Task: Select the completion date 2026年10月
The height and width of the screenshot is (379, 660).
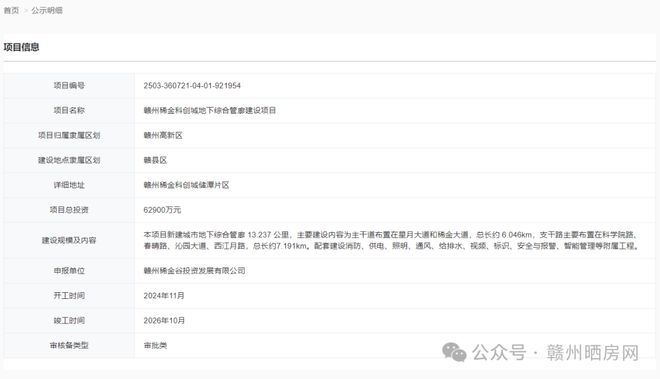Action: (x=164, y=320)
